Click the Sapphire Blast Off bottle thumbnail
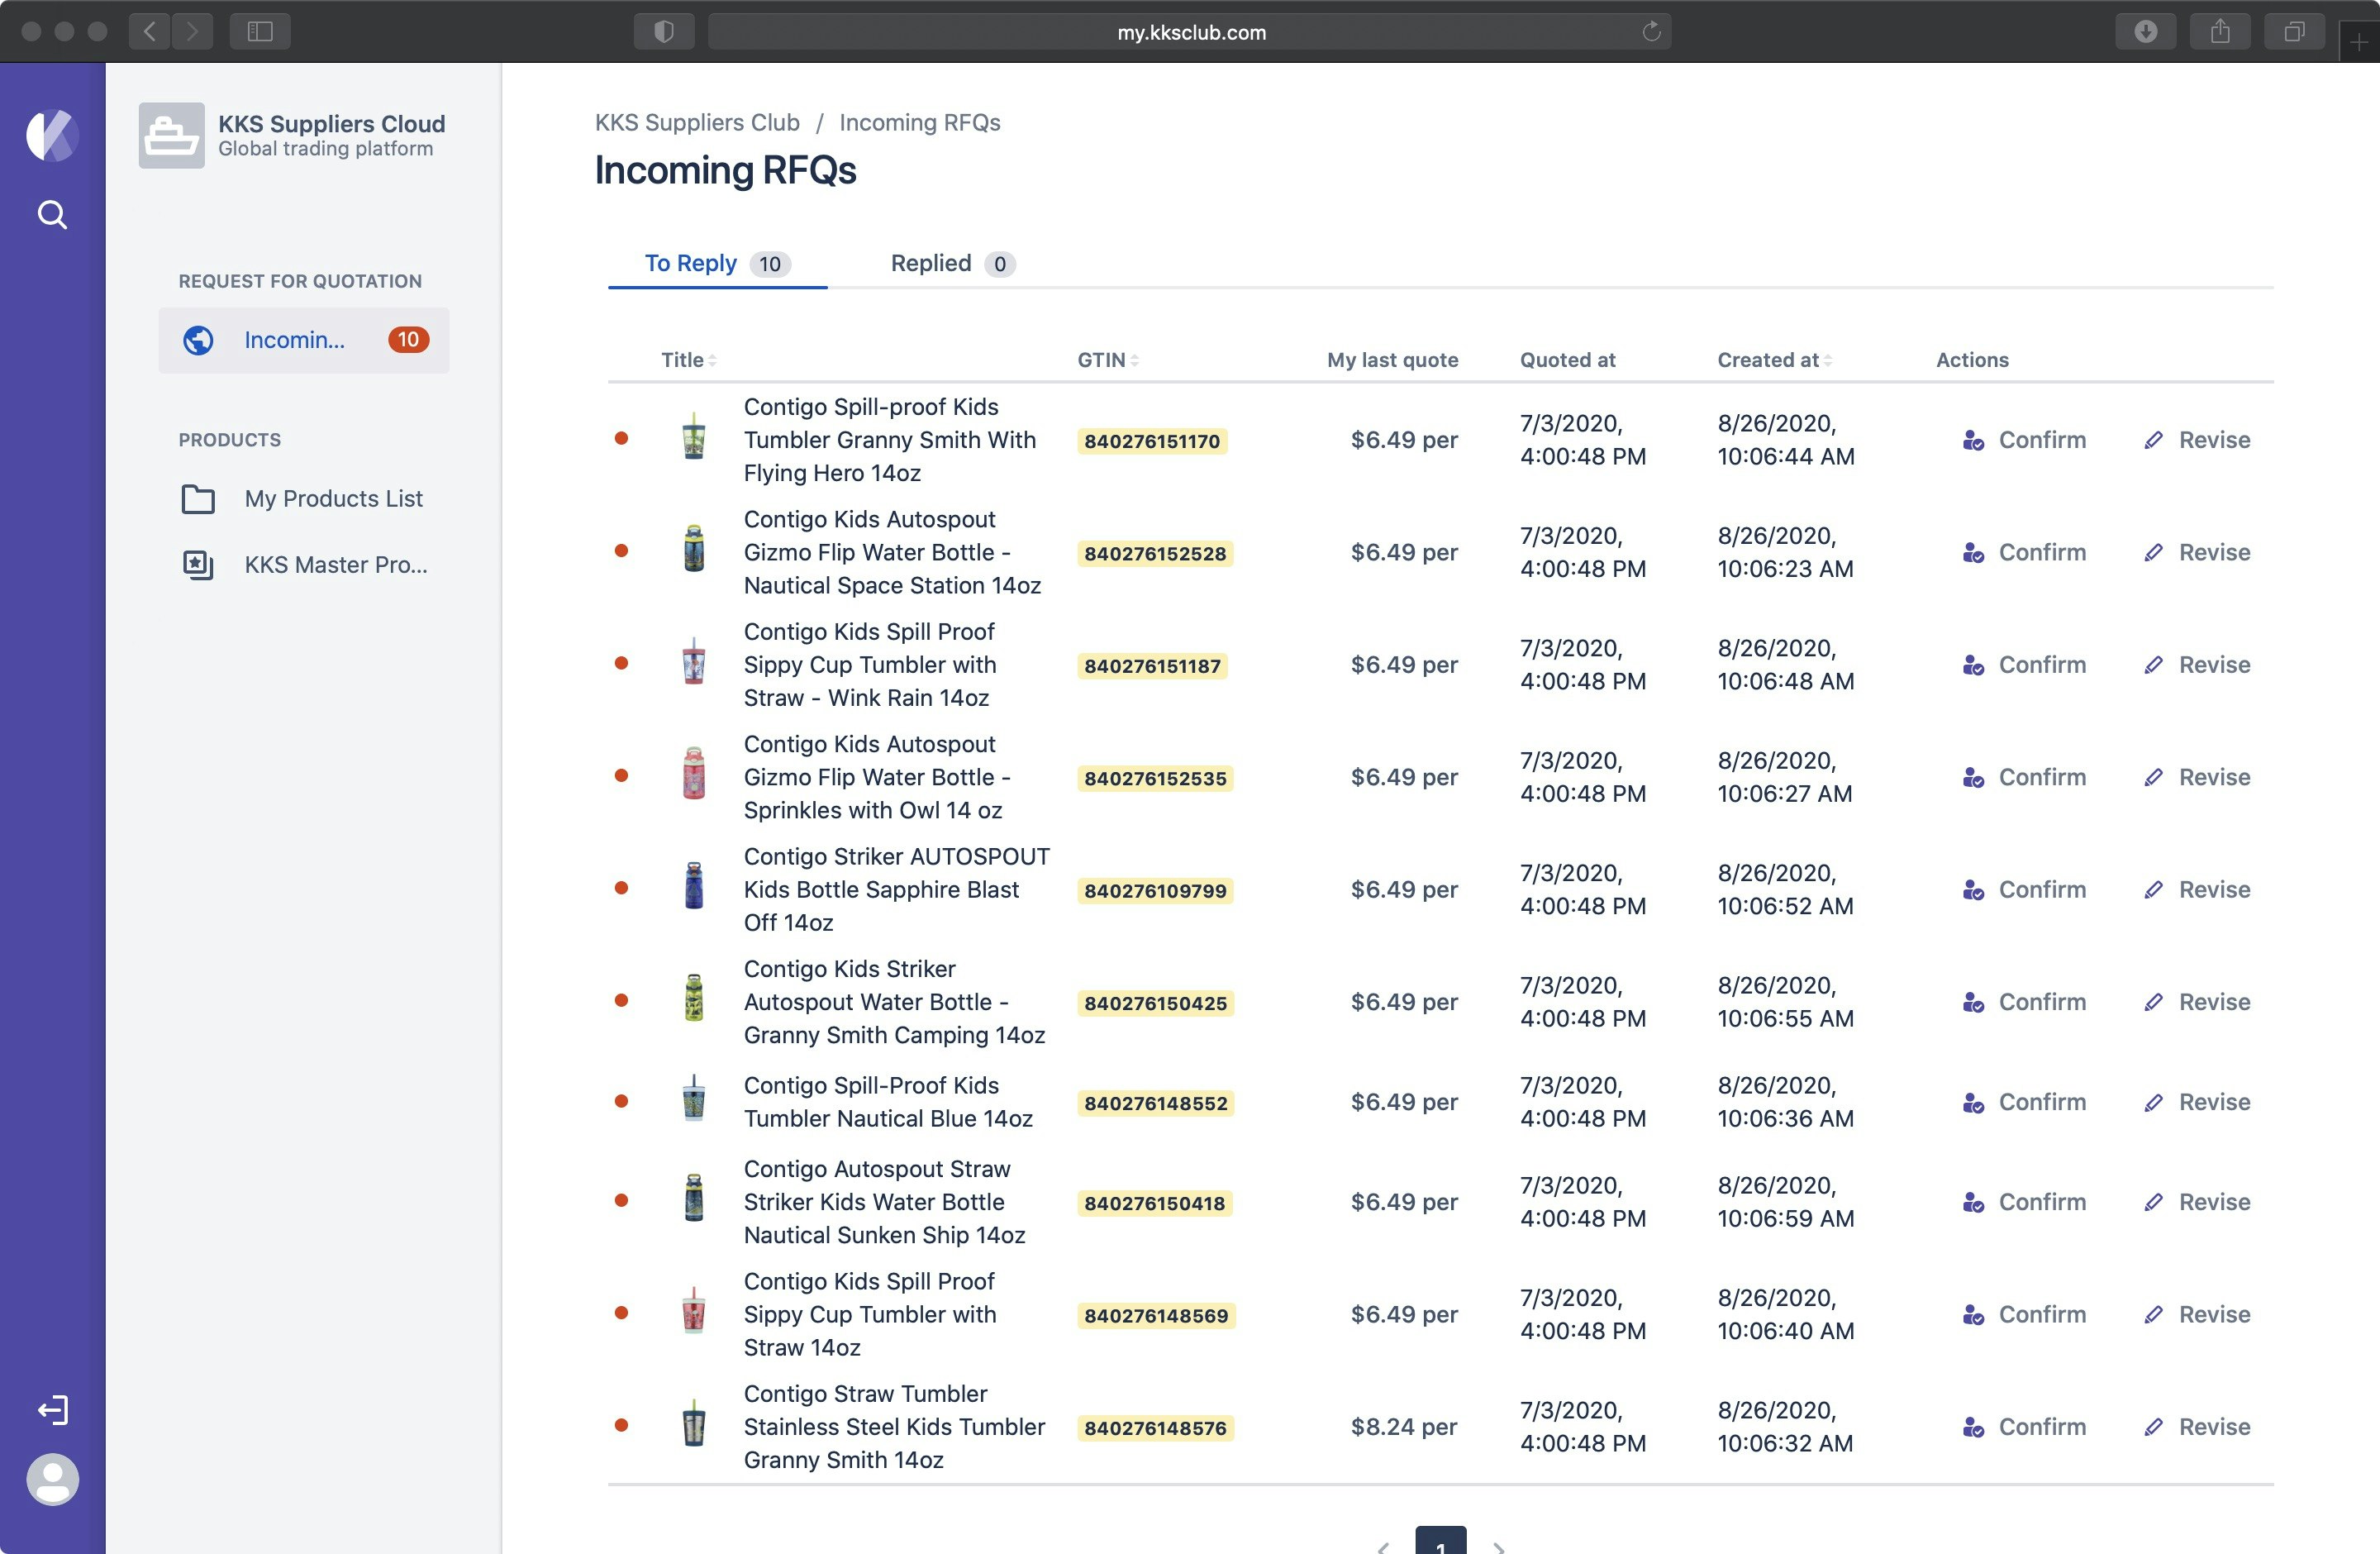 693,887
